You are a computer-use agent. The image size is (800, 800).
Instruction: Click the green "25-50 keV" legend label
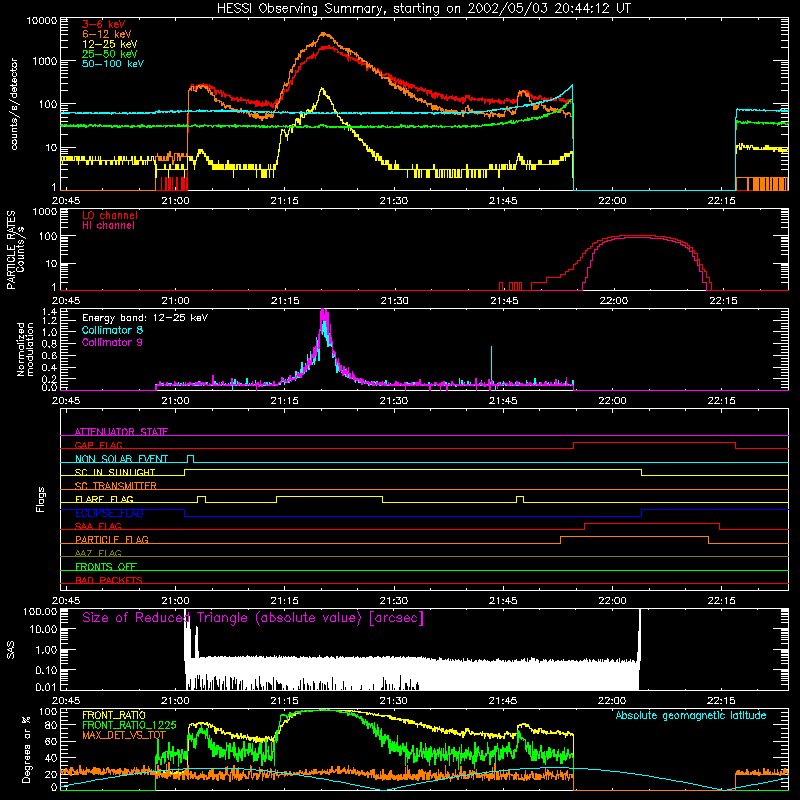click(110, 54)
